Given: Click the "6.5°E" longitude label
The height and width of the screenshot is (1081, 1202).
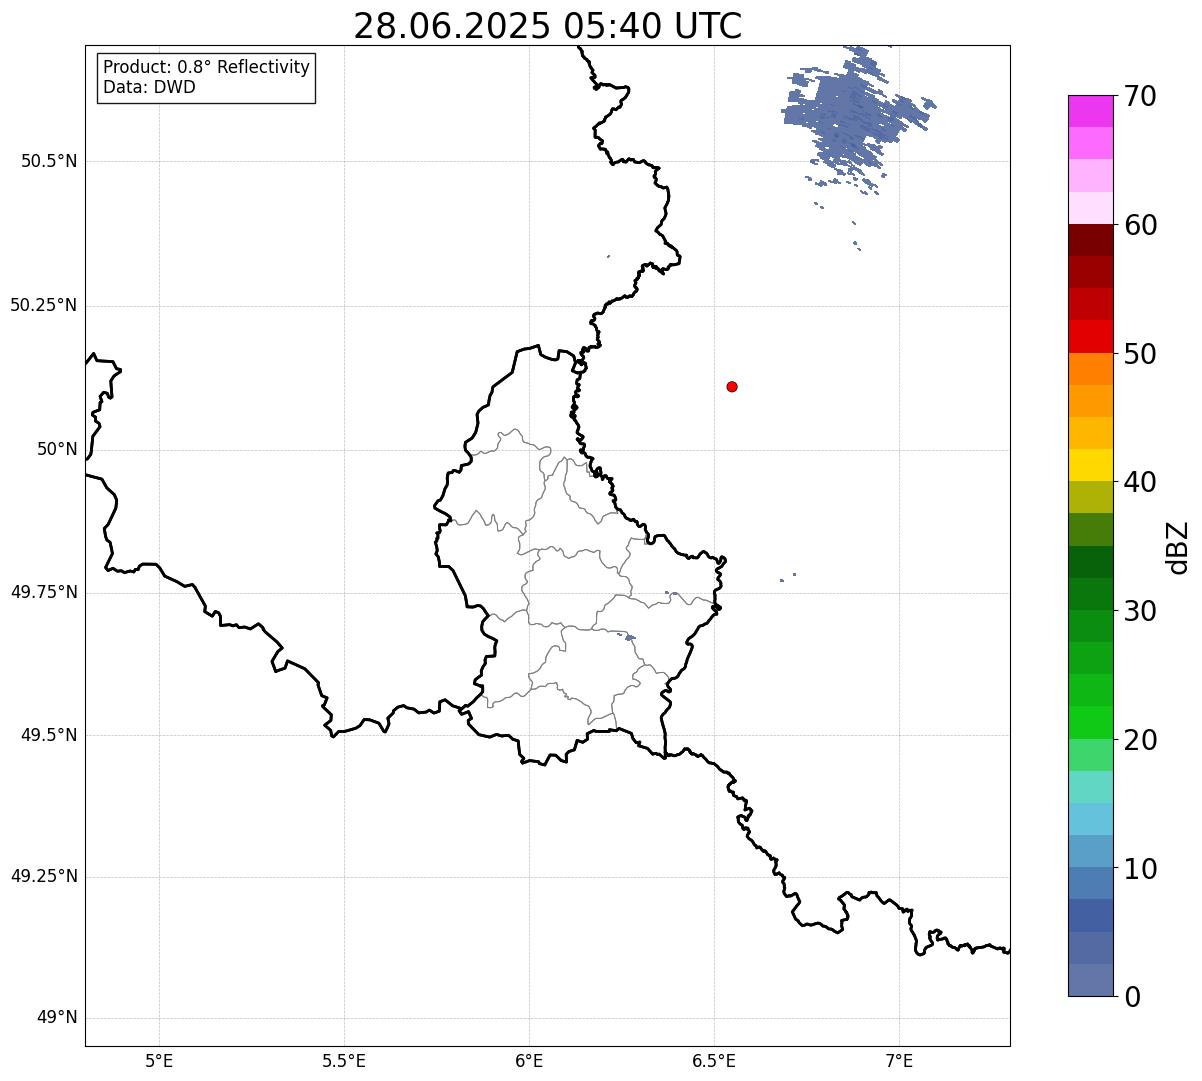Looking at the screenshot, I should coord(714,1060).
